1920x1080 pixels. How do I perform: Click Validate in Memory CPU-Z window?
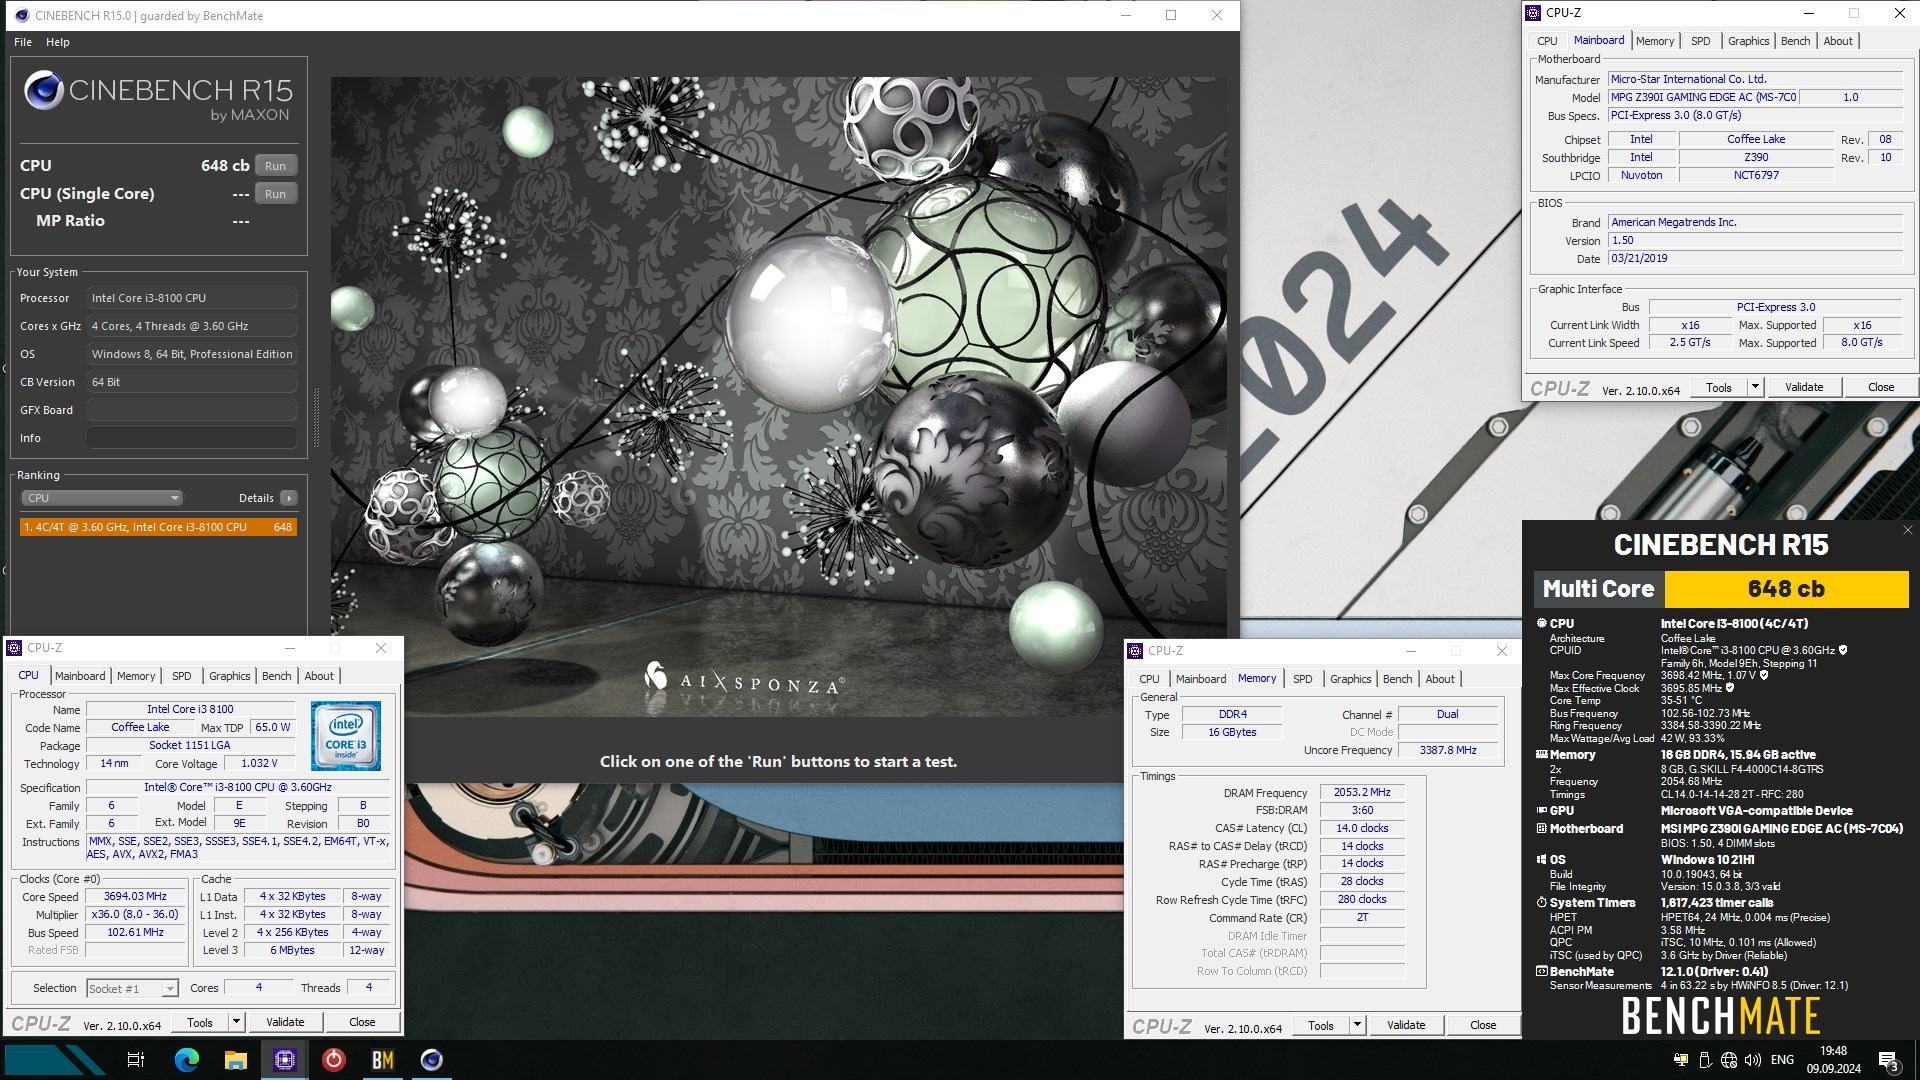(x=1406, y=1025)
